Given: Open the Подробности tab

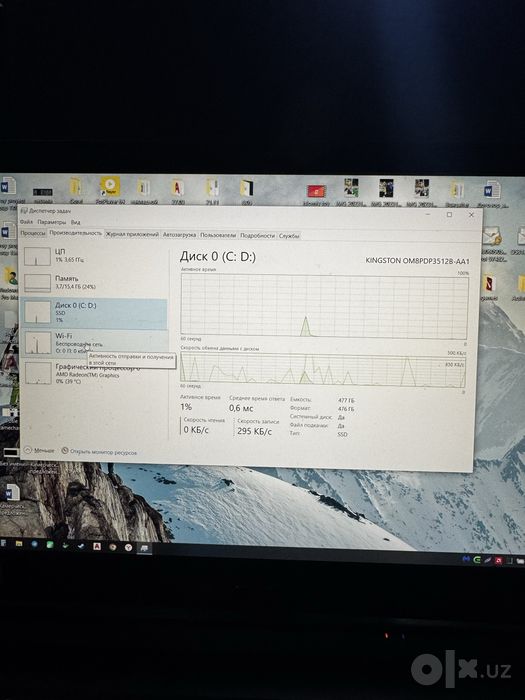Looking at the screenshot, I should pyautogui.click(x=257, y=235).
